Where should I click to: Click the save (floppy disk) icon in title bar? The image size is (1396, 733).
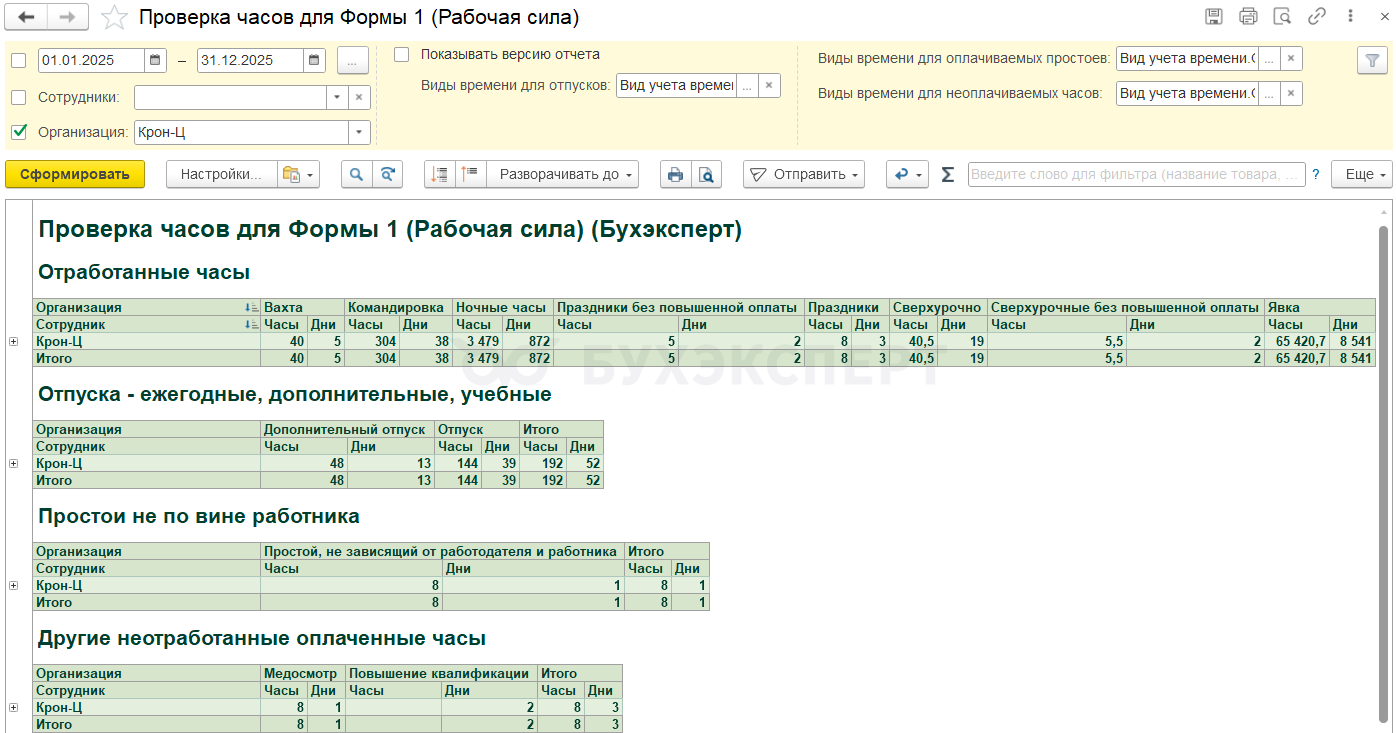(1214, 17)
